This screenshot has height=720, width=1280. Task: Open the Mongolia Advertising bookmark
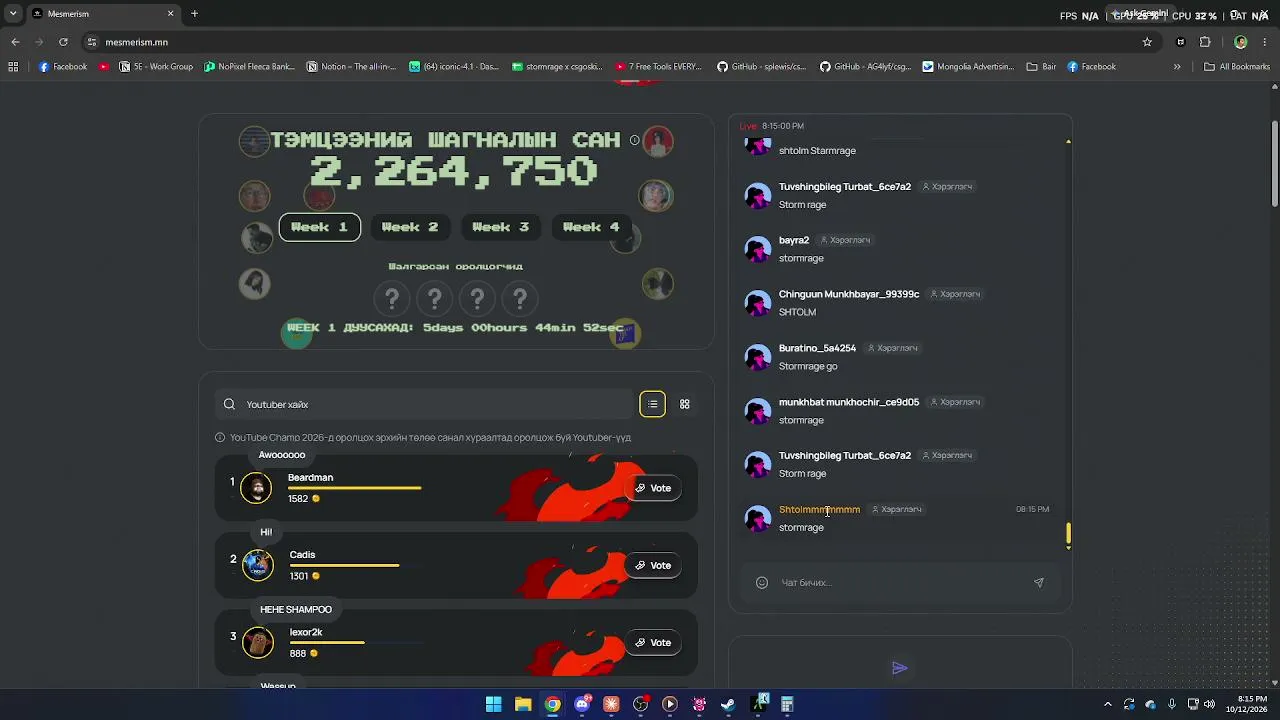[968, 67]
